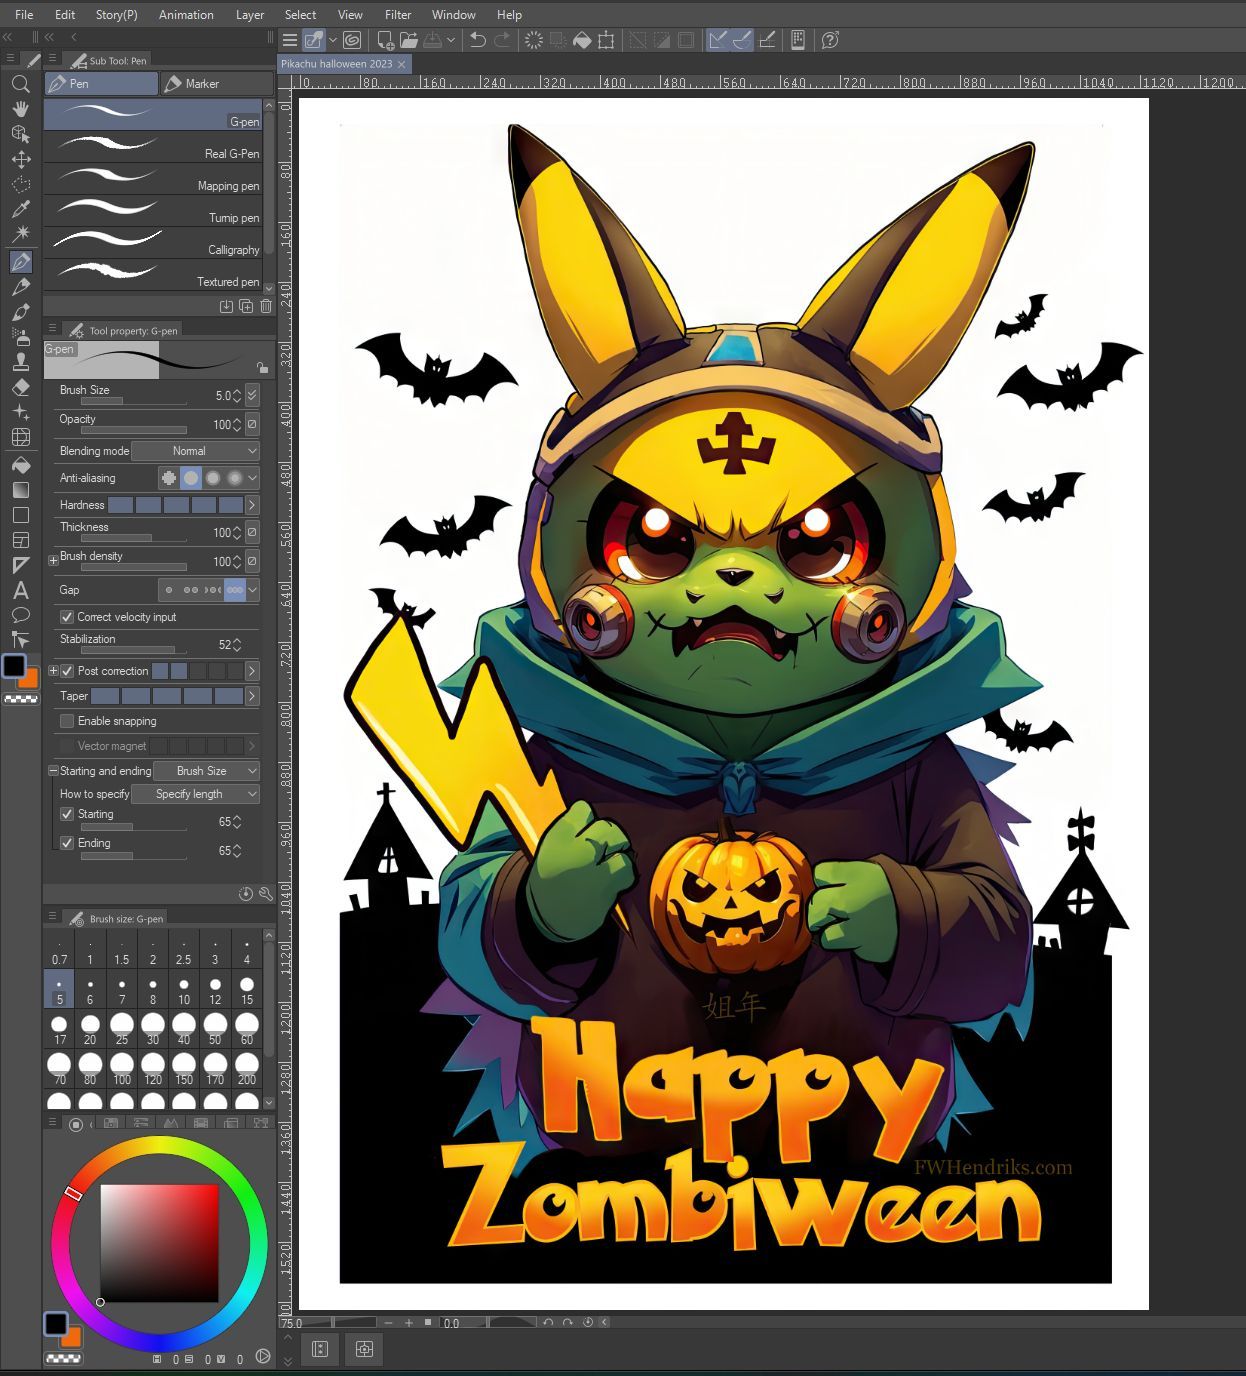Open How to specify dropdown
1246x1376 pixels.
click(195, 794)
